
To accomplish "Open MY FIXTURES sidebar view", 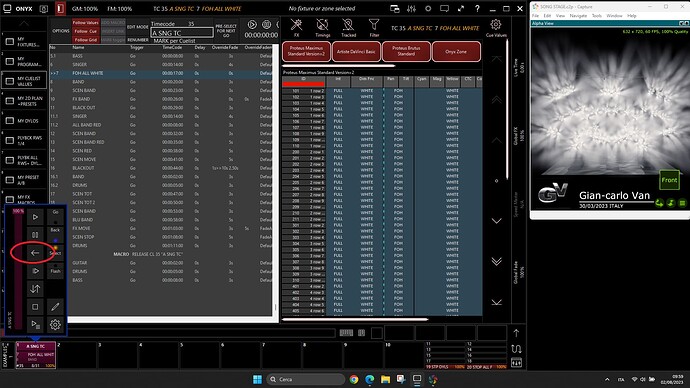I will point(24,42).
